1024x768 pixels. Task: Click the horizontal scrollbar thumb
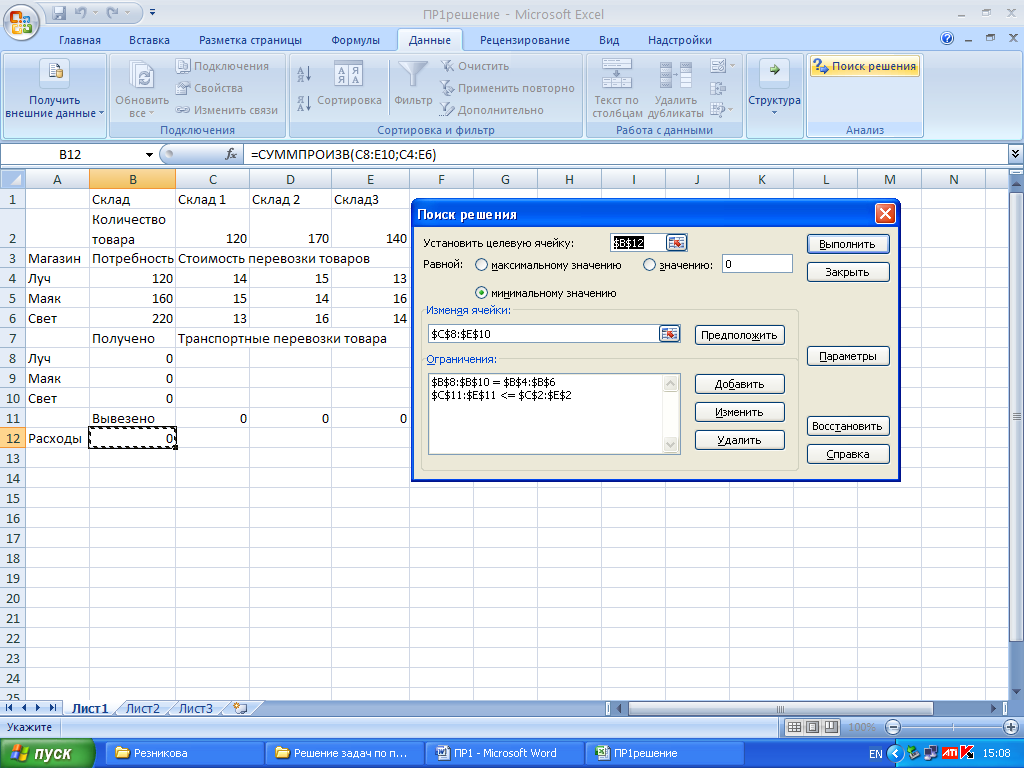click(x=780, y=709)
